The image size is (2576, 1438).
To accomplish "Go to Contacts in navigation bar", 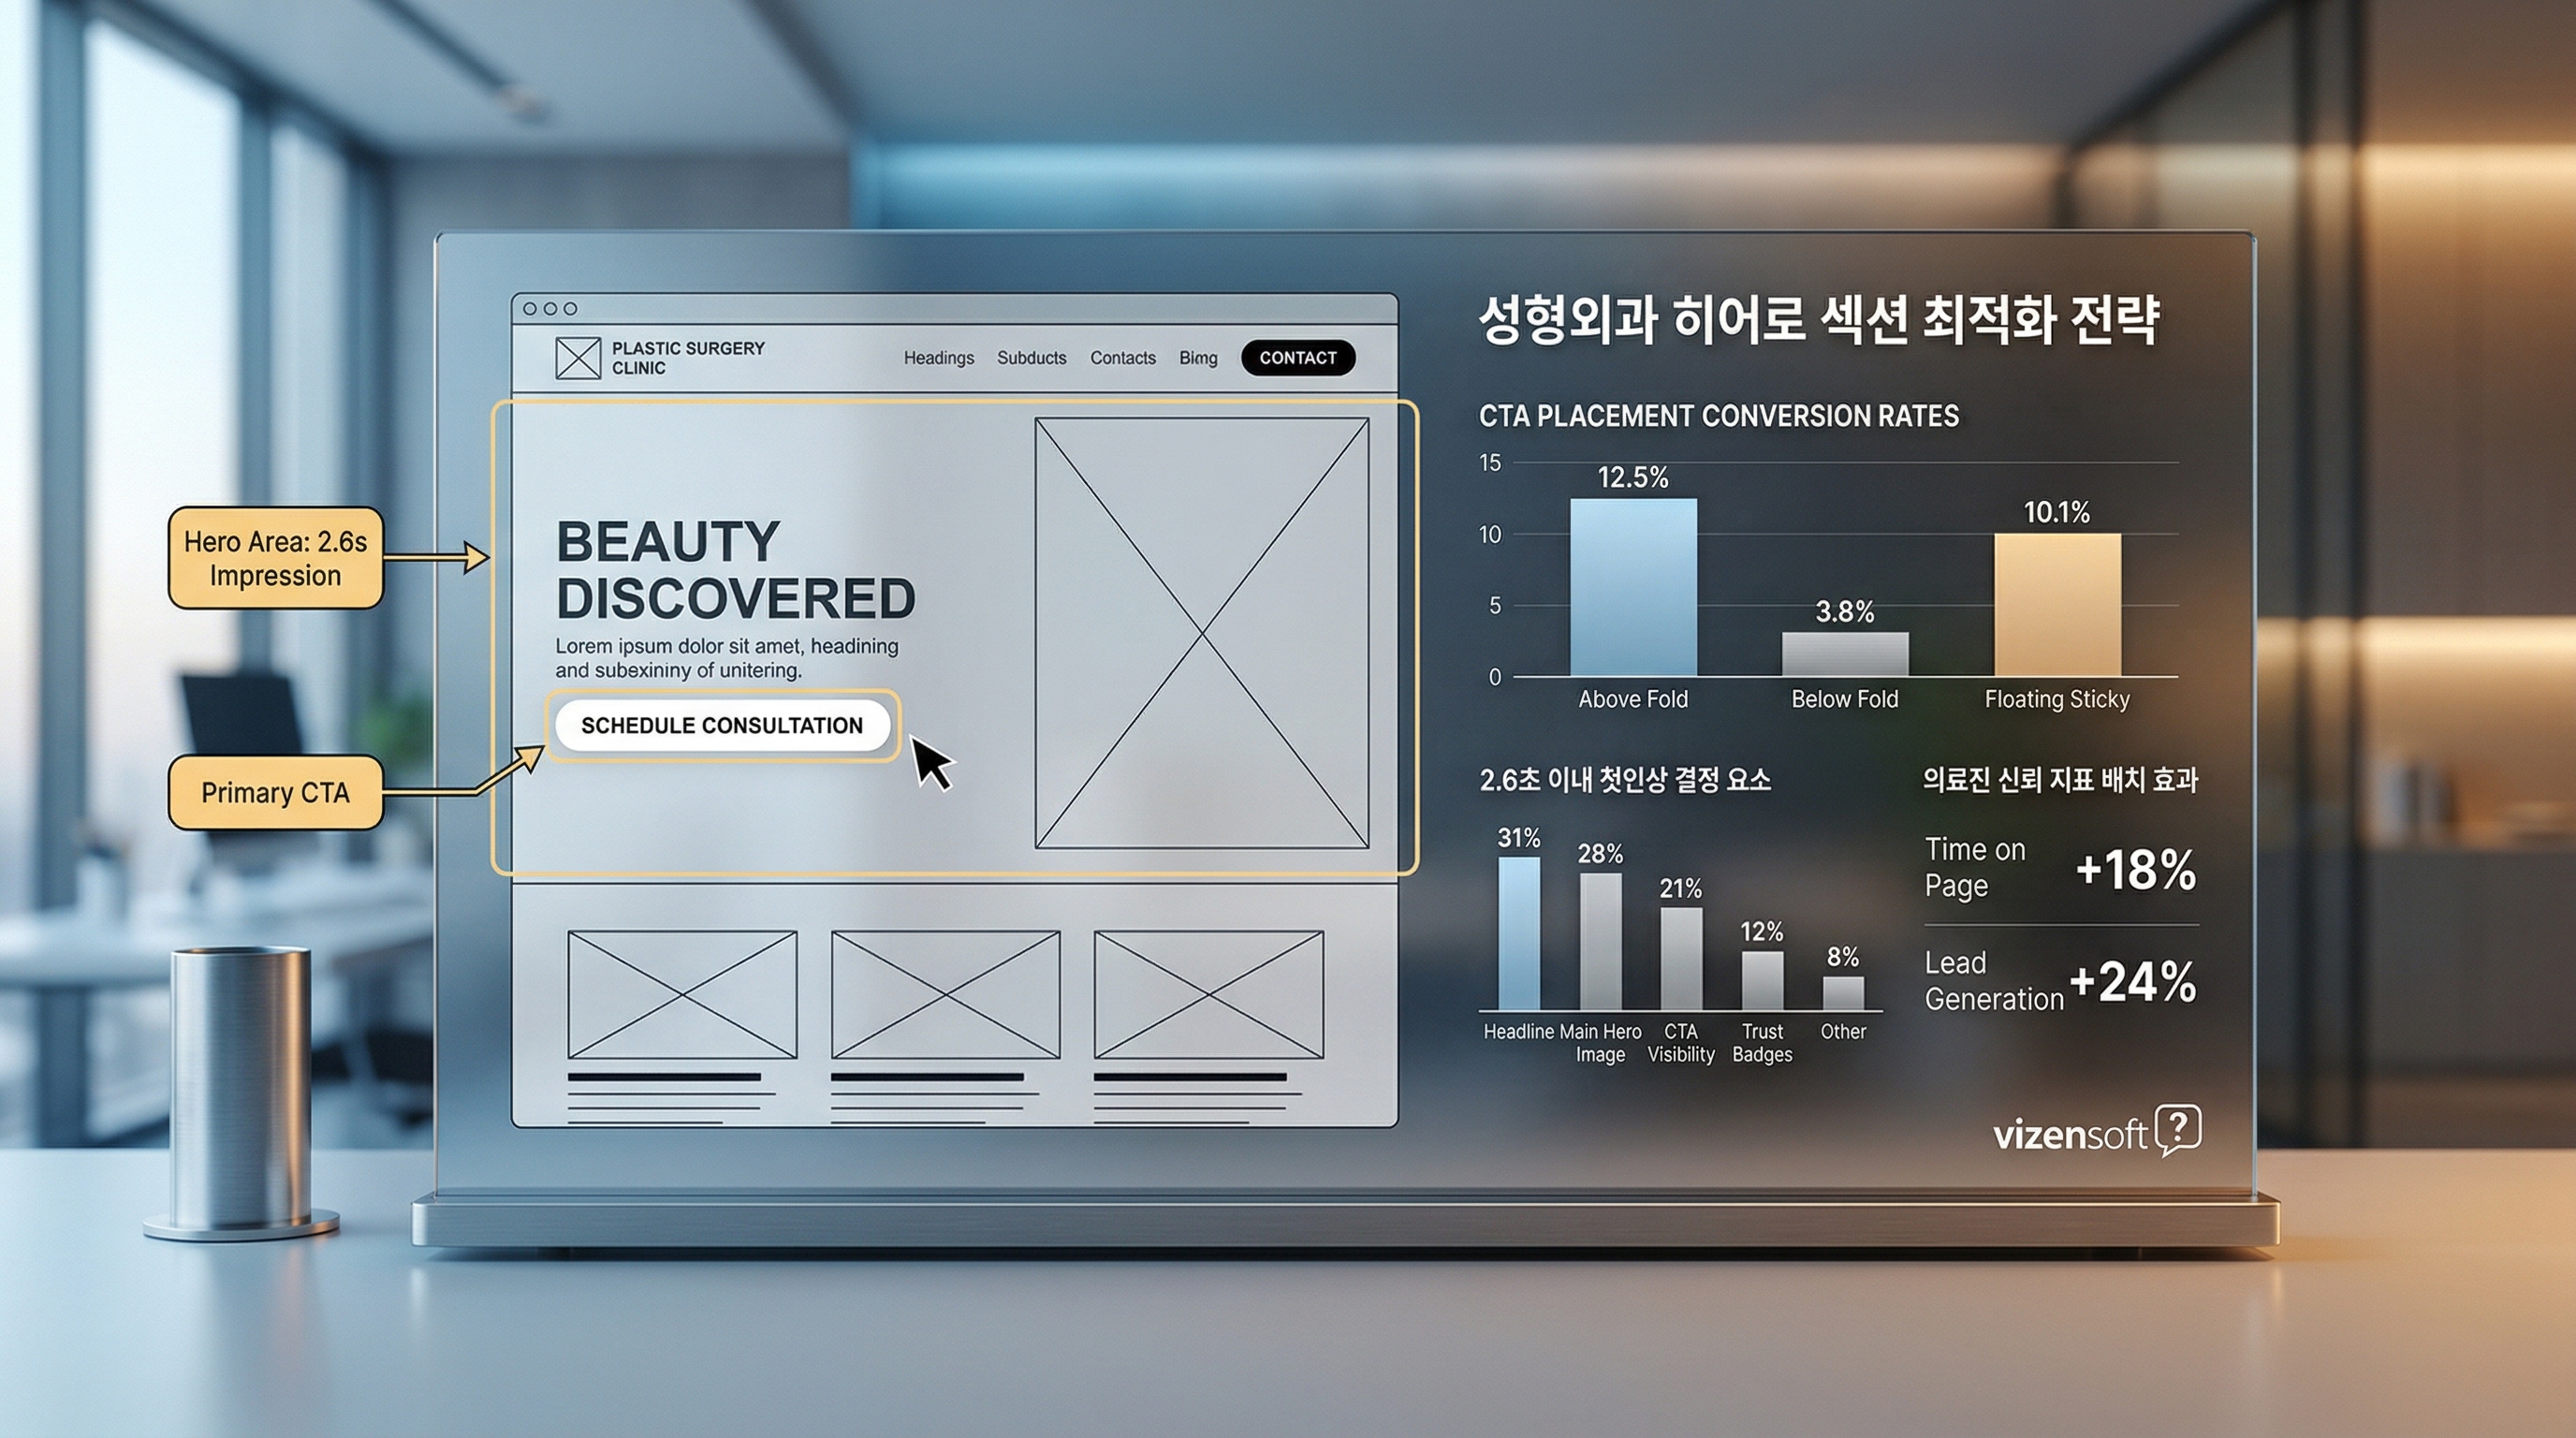I will pos(1122,358).
